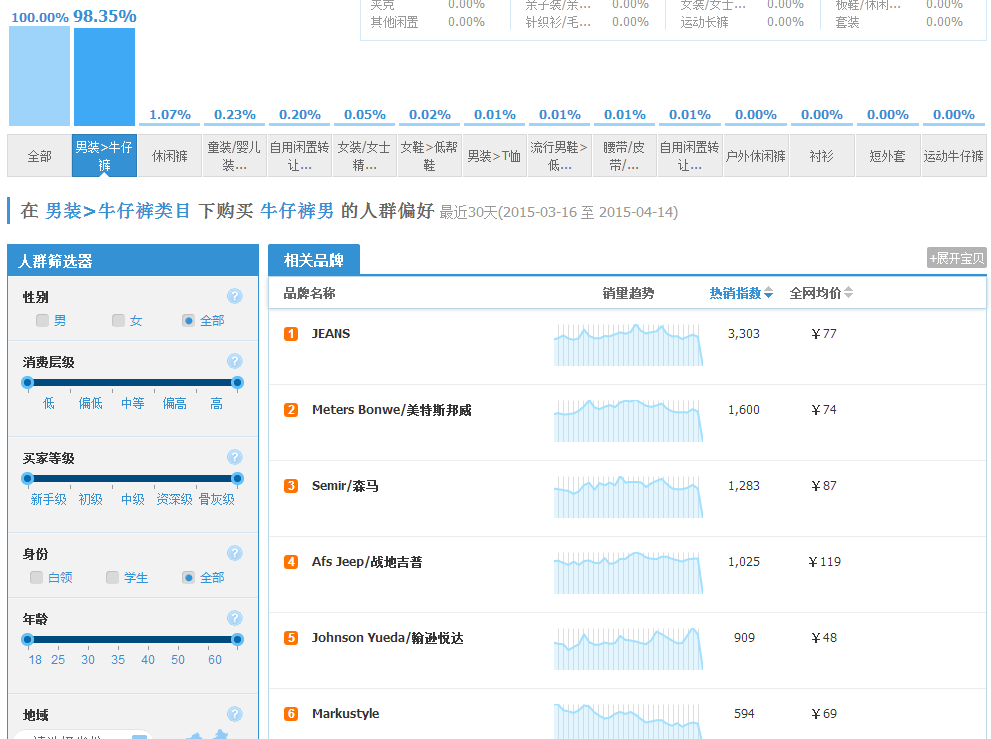Expand items with the +展开宝贝 button

click(x=957, y=258)
